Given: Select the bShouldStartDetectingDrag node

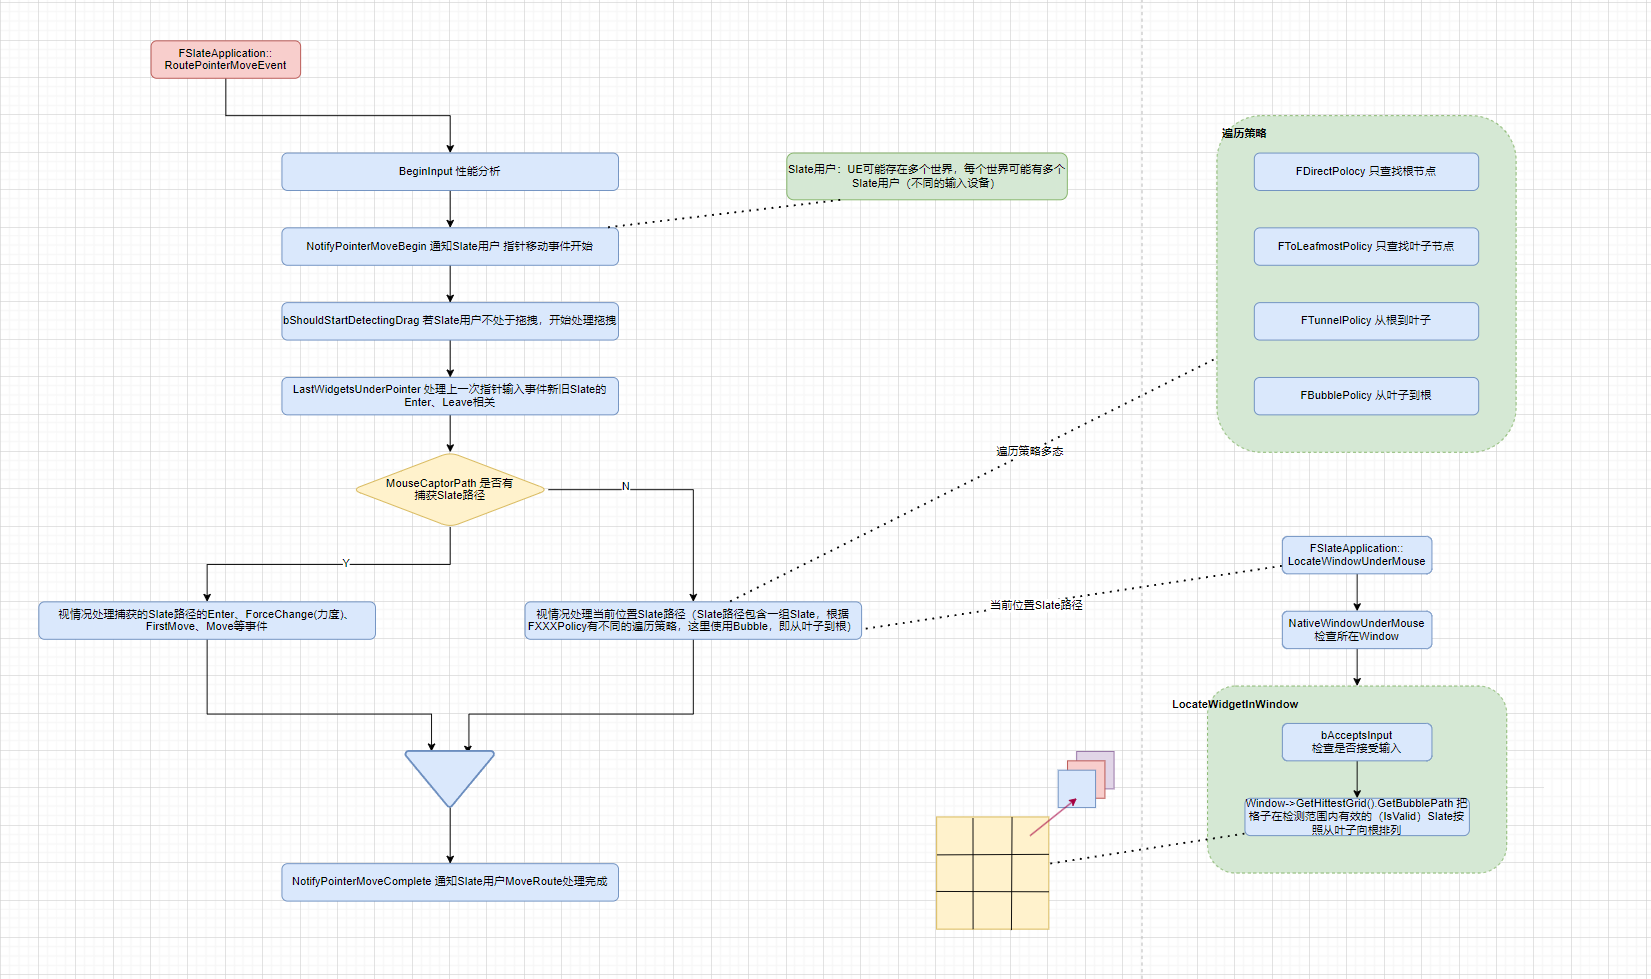Looking at the screenshot, I should tap(450, 321).
